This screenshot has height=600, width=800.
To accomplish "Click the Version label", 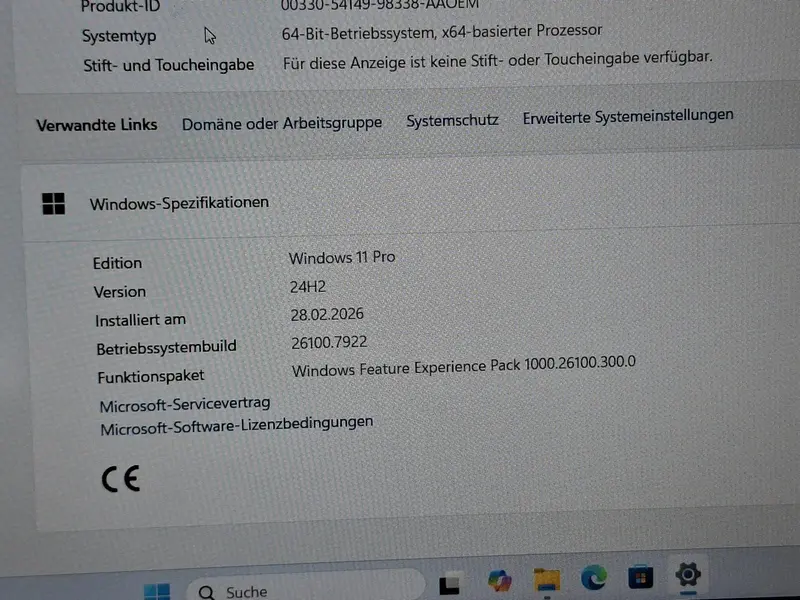I will [119, 292].
